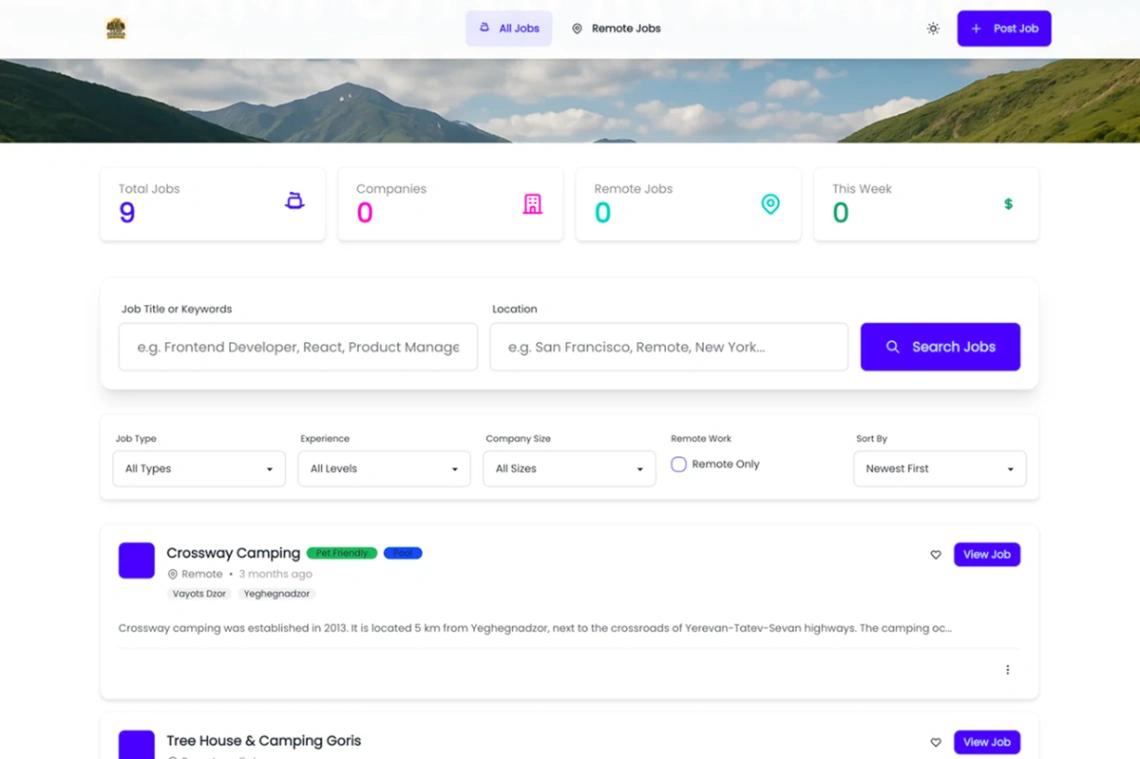Focus the Location search field

click(x=669, y=347)
